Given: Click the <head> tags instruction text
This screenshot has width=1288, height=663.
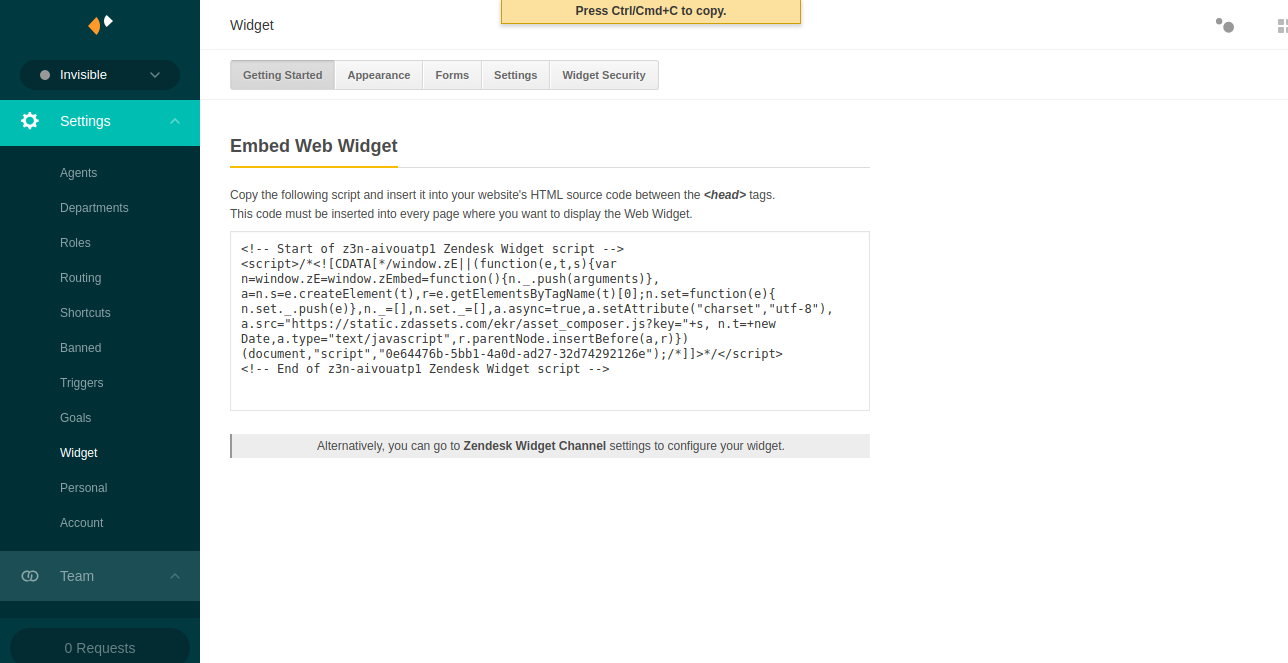Looking at the screenshot, I should coord(502,195).
